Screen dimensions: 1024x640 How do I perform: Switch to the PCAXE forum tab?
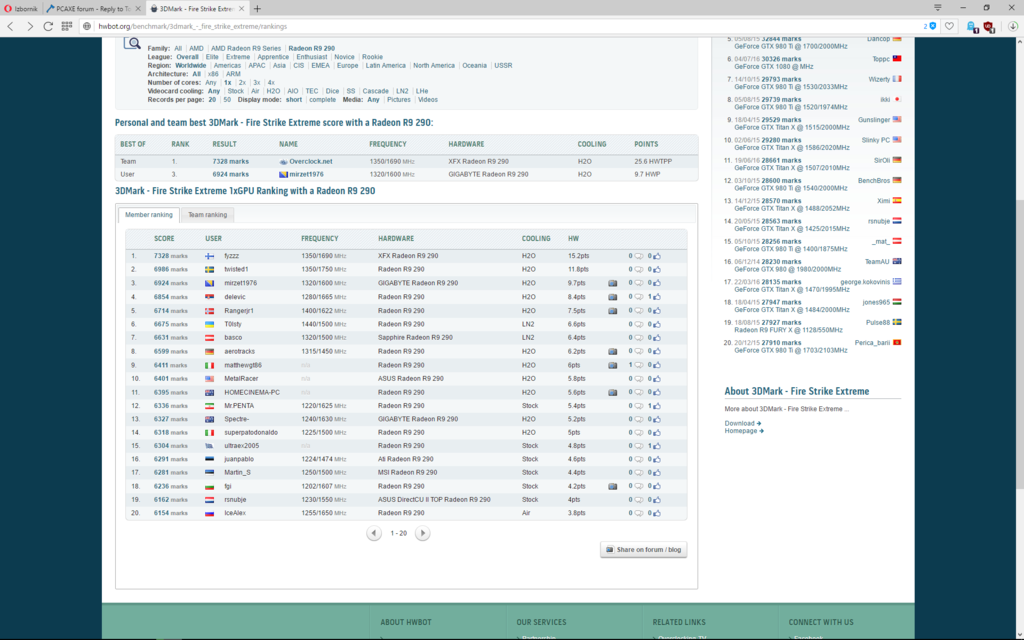click(x=94, y=8)
